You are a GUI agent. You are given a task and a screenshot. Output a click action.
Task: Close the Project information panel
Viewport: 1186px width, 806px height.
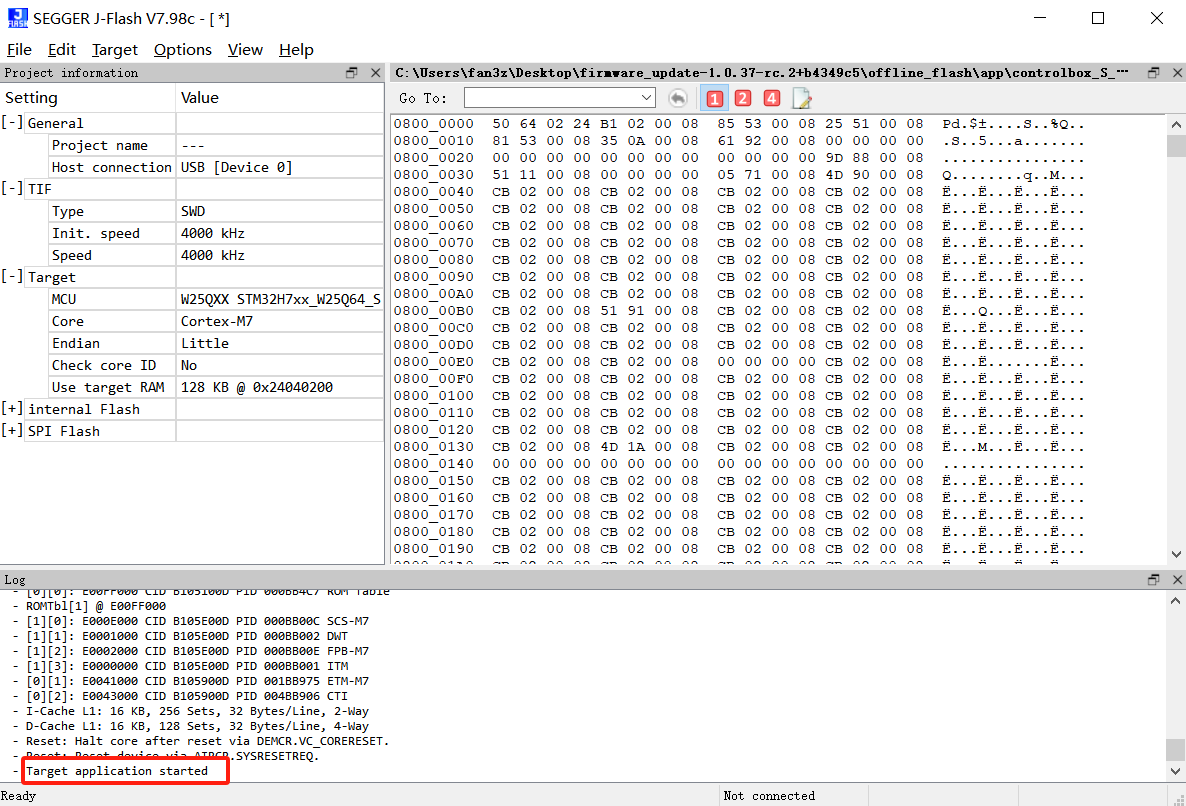coord(375,73)
